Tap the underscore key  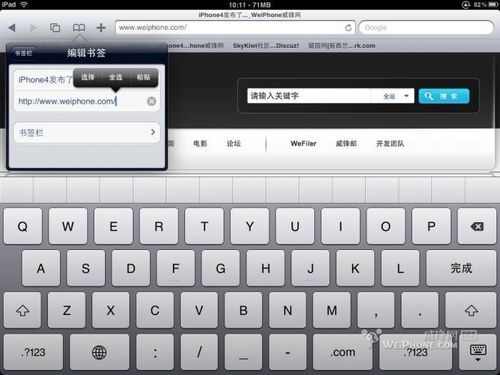(243, 352)
